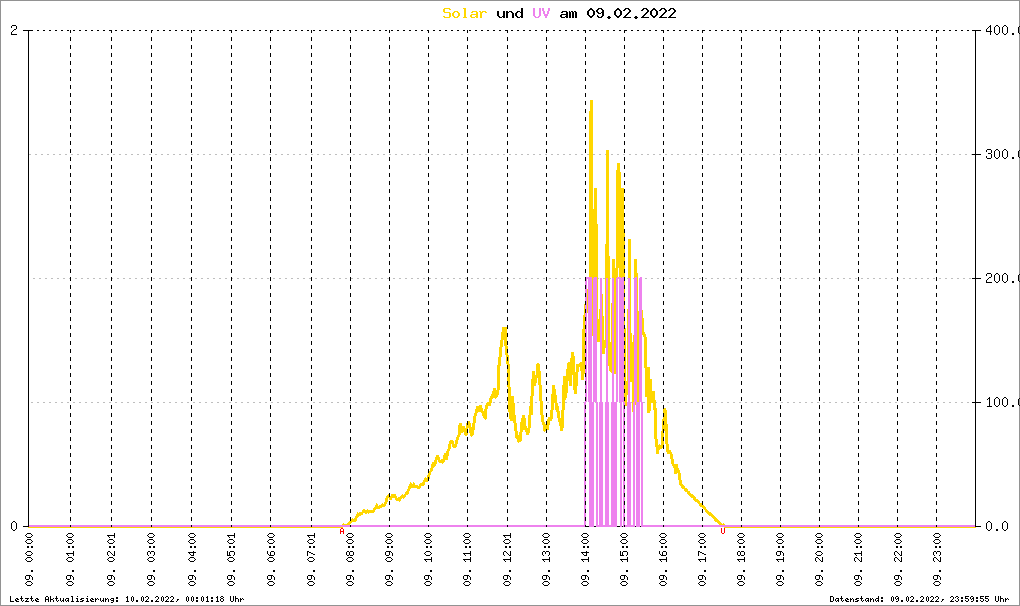Click the time label "09. 02:01"

click(111, 560)
